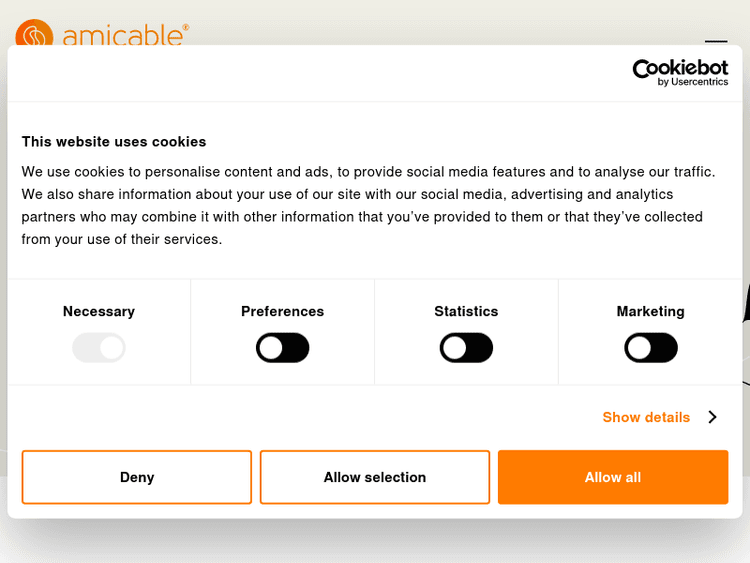Select the Necessary category label
The image size is (750, 563).
(x=99, y=311)
